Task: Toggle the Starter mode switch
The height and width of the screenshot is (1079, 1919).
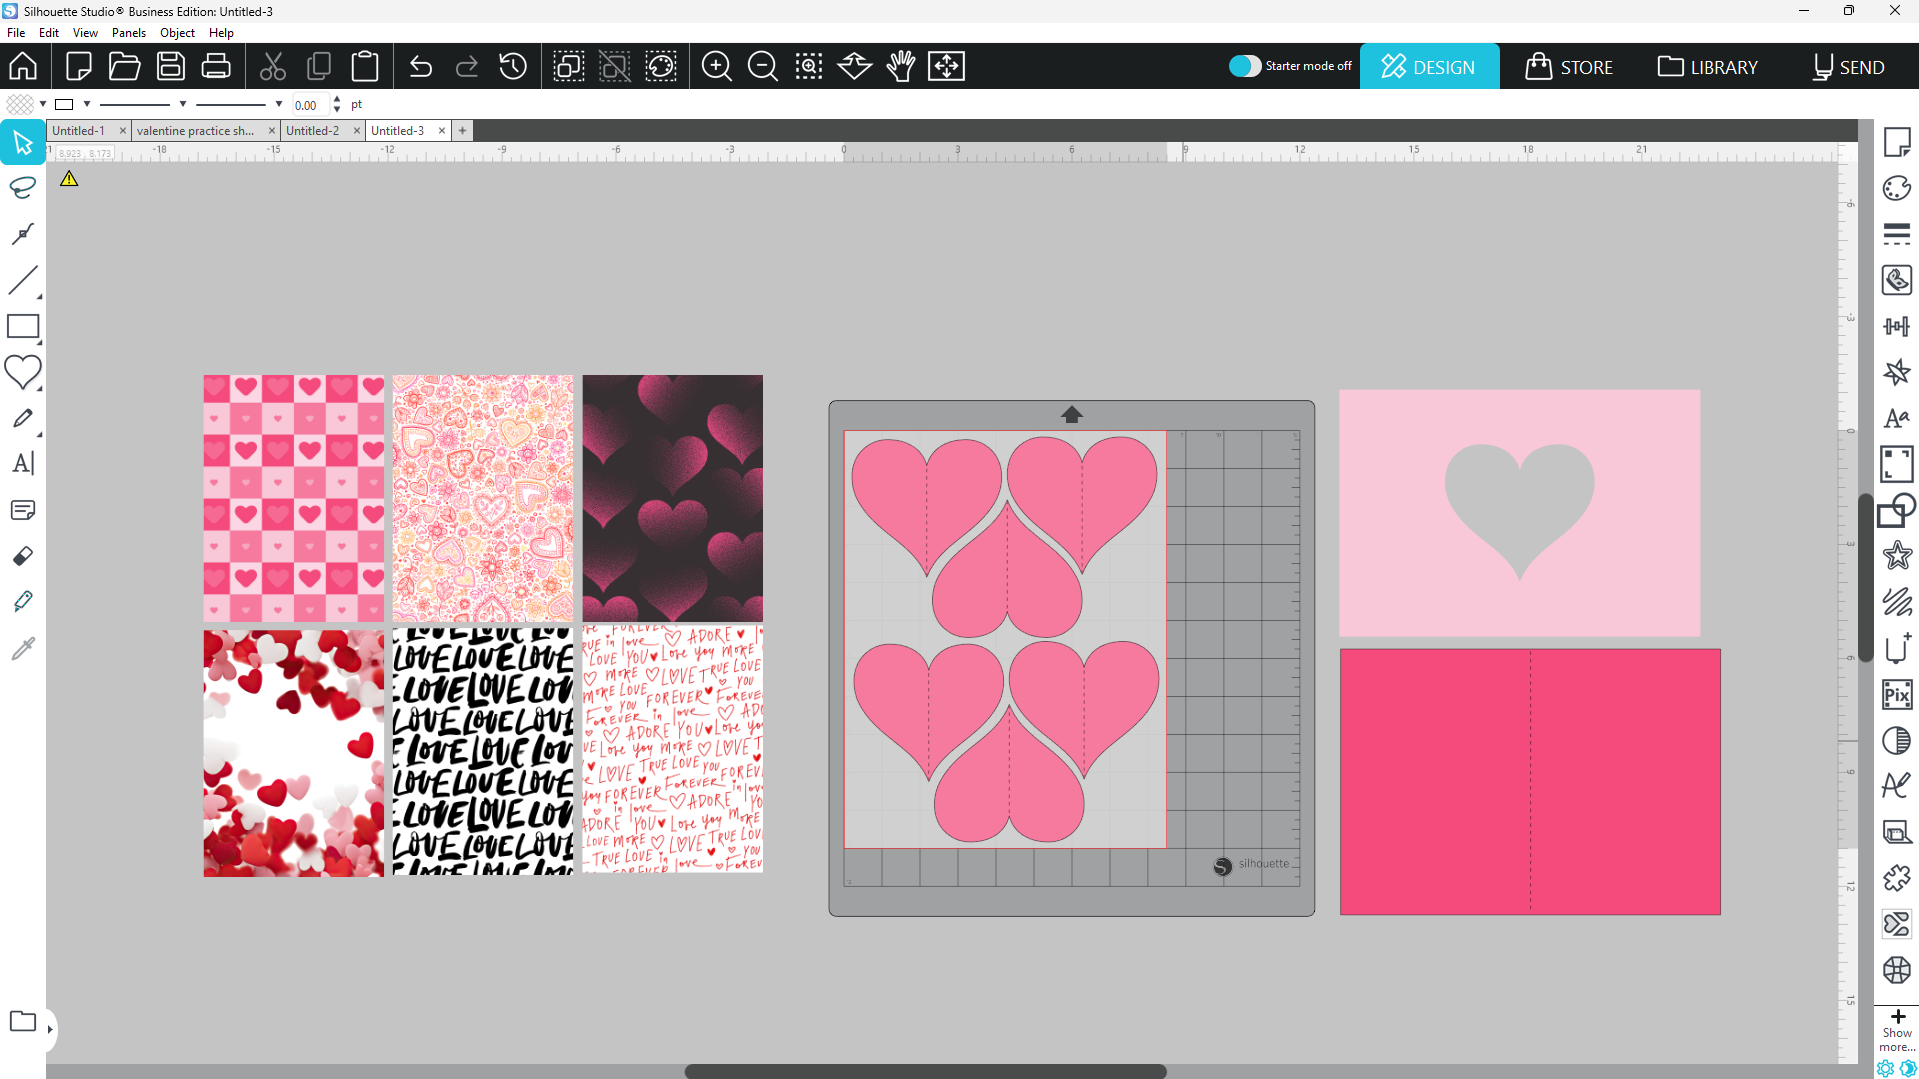Action: tap(1245, 66)
